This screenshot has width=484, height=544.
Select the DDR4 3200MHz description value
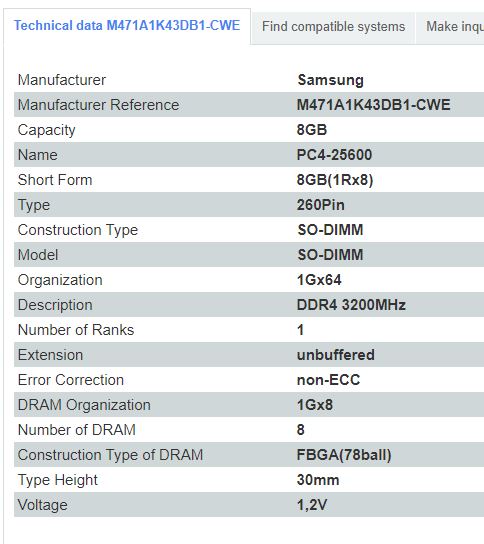tap(351, 305)
